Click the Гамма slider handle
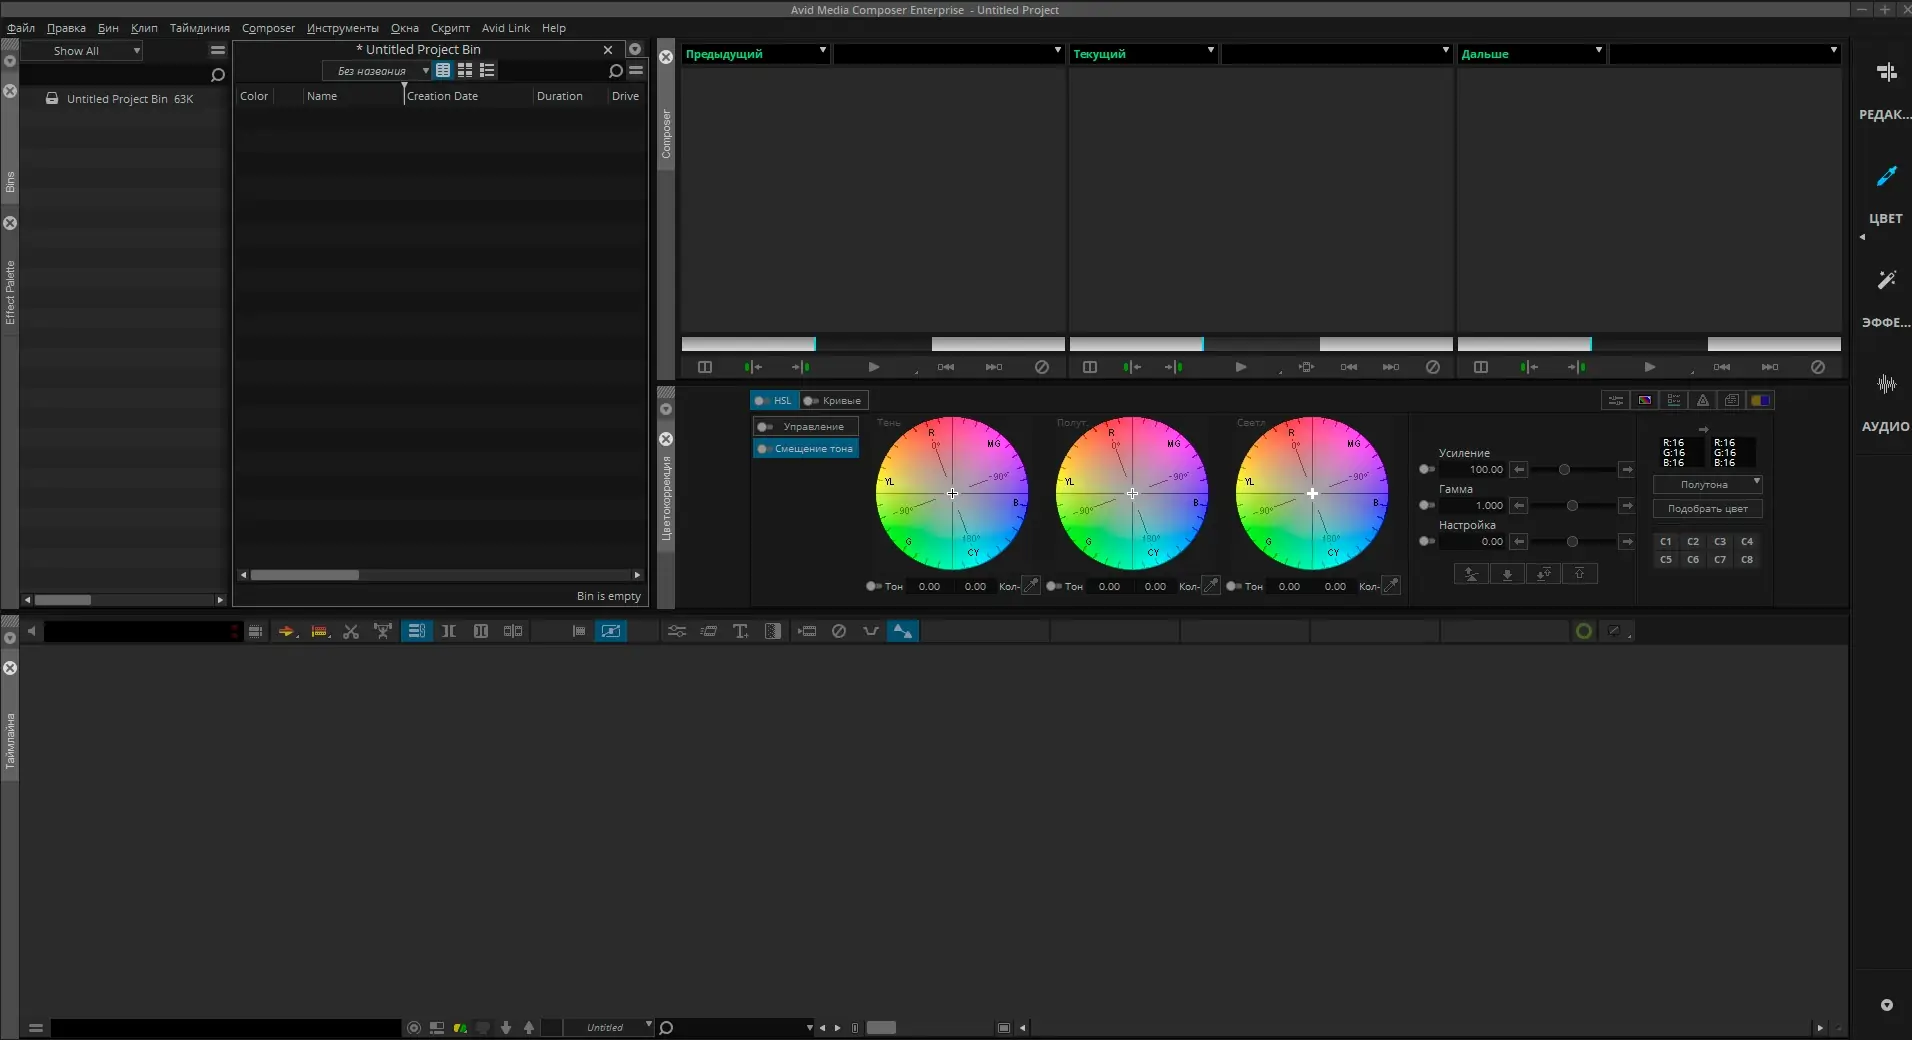 (x=1572, y=505)
